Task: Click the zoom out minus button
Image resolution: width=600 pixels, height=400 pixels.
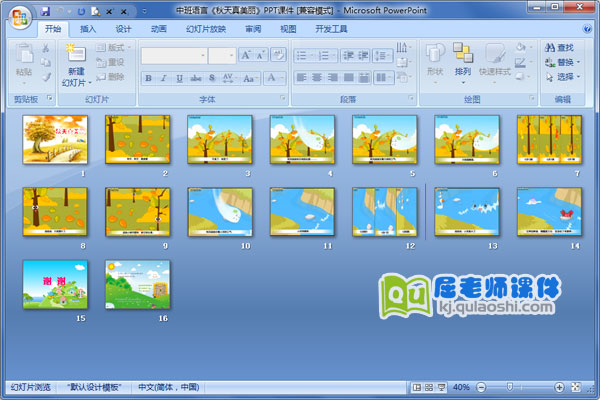Action: 483,387
